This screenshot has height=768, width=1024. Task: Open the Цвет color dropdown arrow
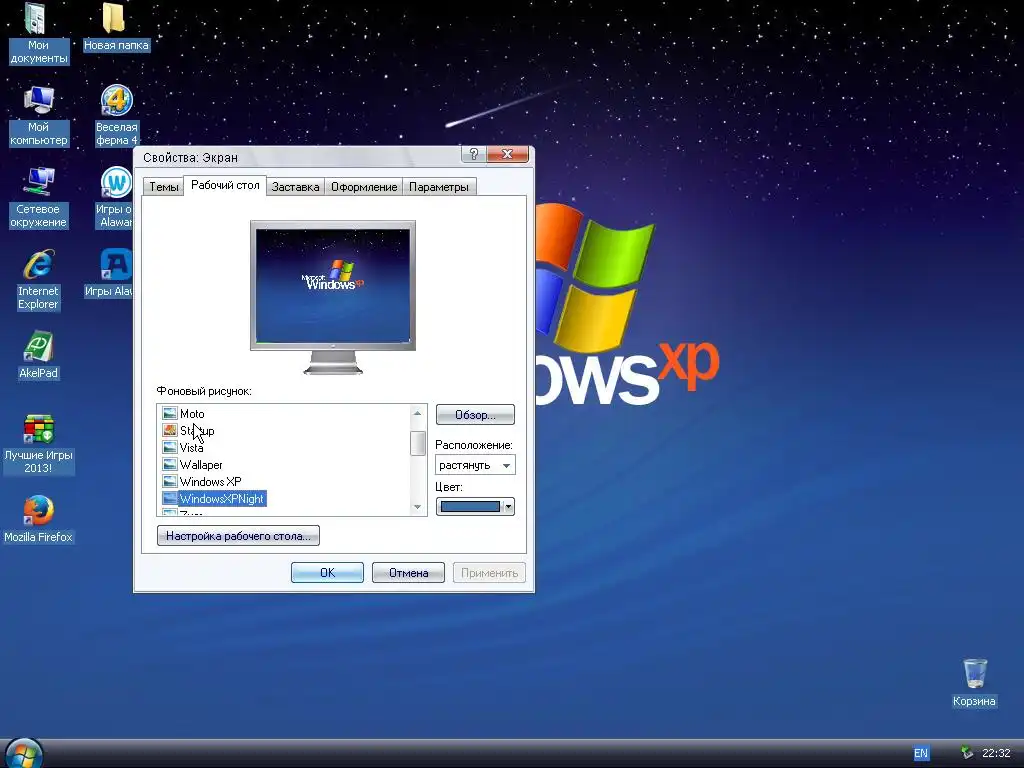508,507
